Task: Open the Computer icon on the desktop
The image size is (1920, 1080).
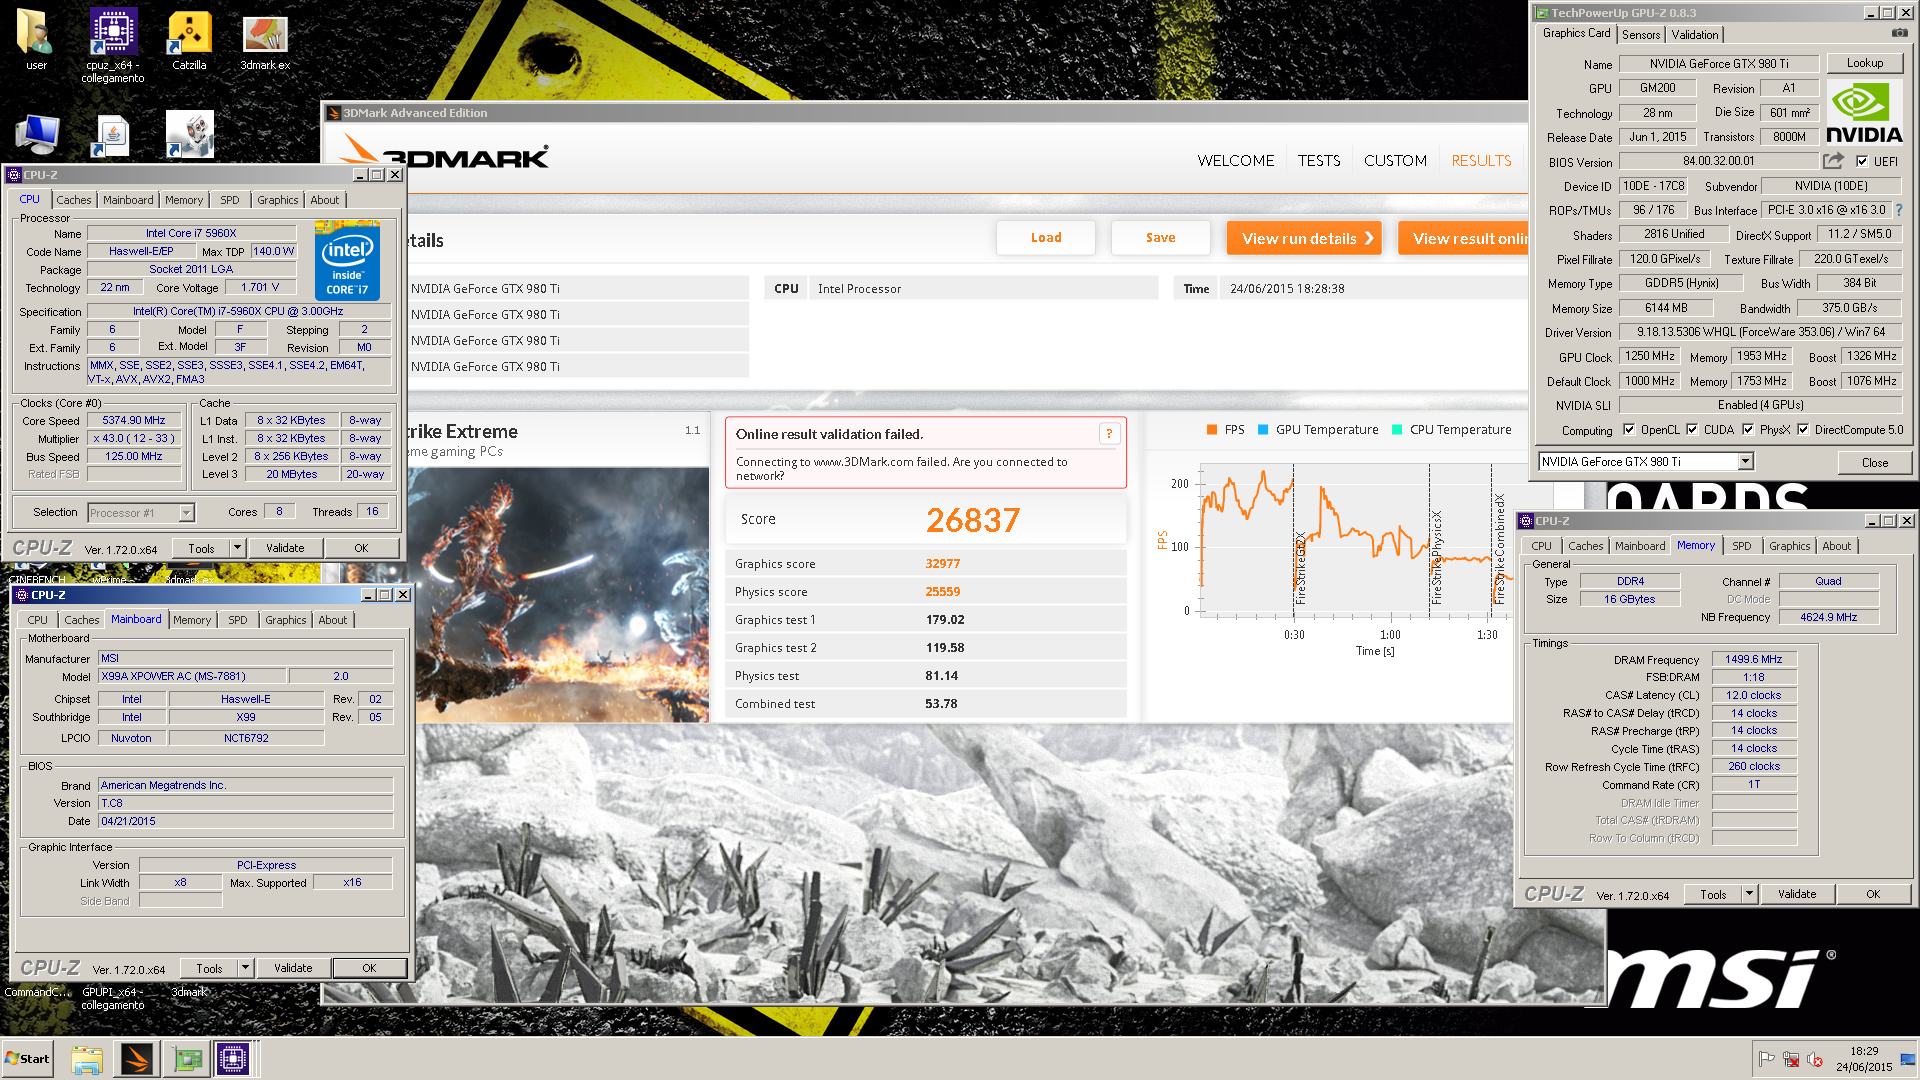Action: pyautogui.click(x=37, y=134)
